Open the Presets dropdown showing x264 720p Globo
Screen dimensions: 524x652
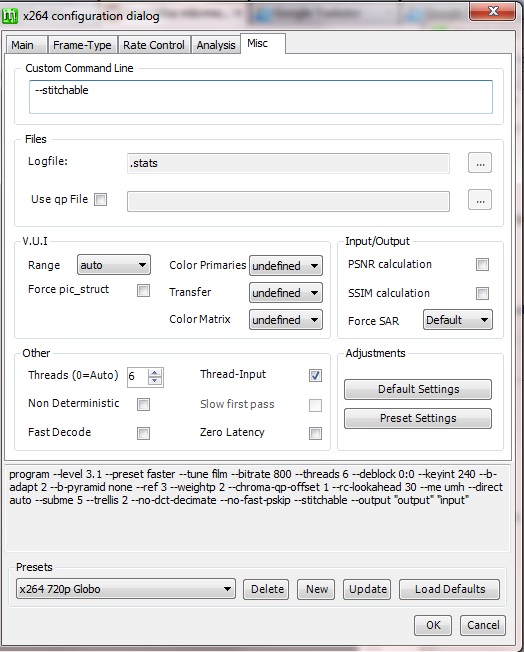(126, 589)
